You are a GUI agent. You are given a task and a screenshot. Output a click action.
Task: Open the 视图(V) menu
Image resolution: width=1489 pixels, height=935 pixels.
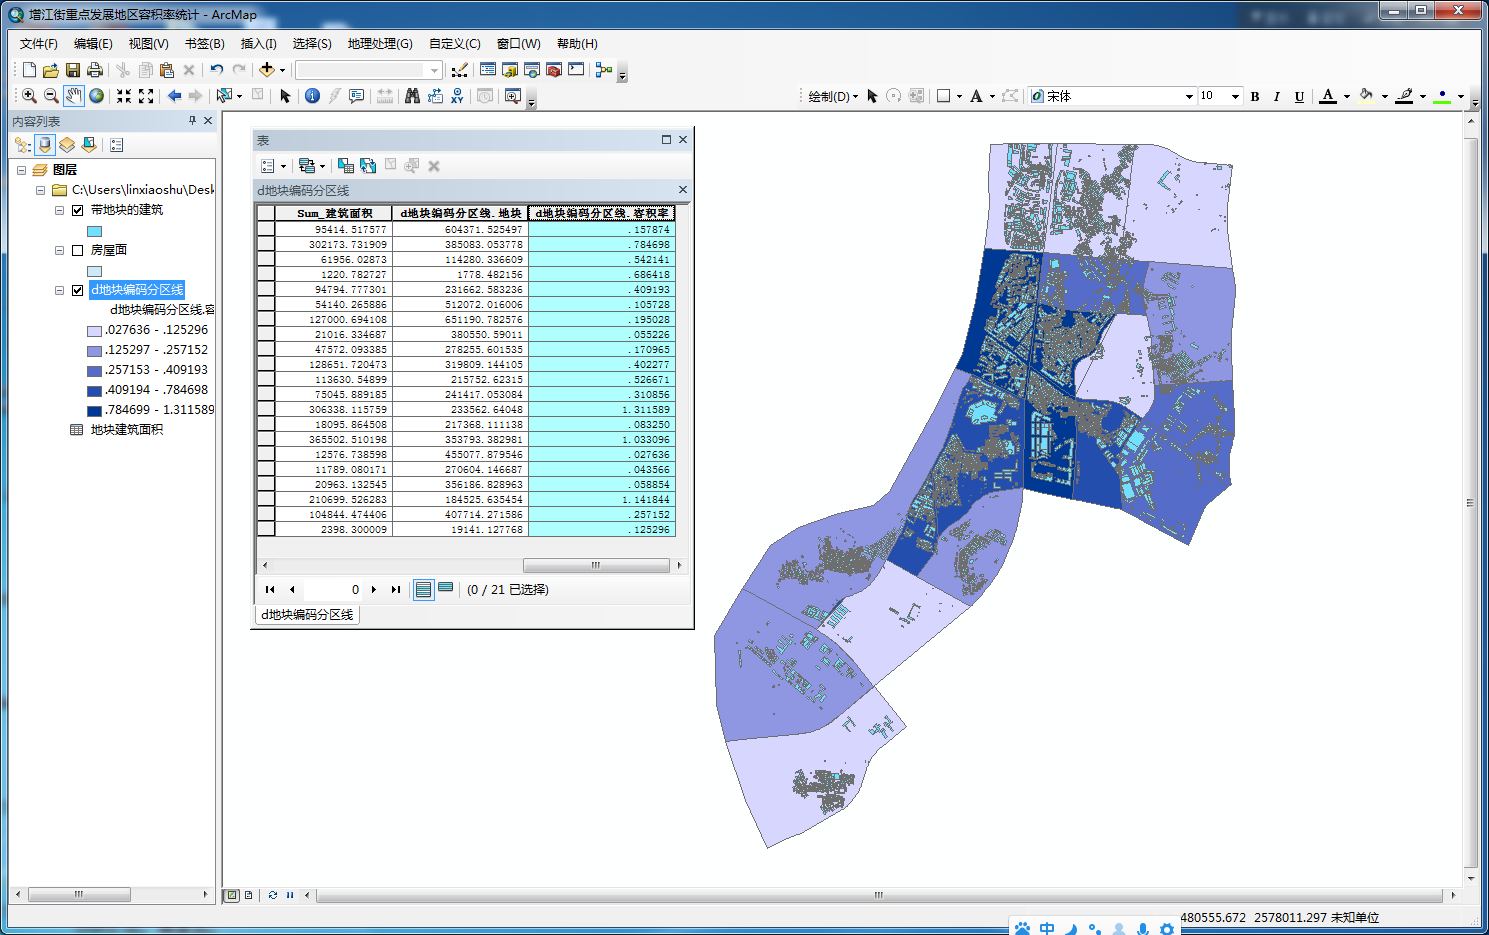[x=148, y=44]
